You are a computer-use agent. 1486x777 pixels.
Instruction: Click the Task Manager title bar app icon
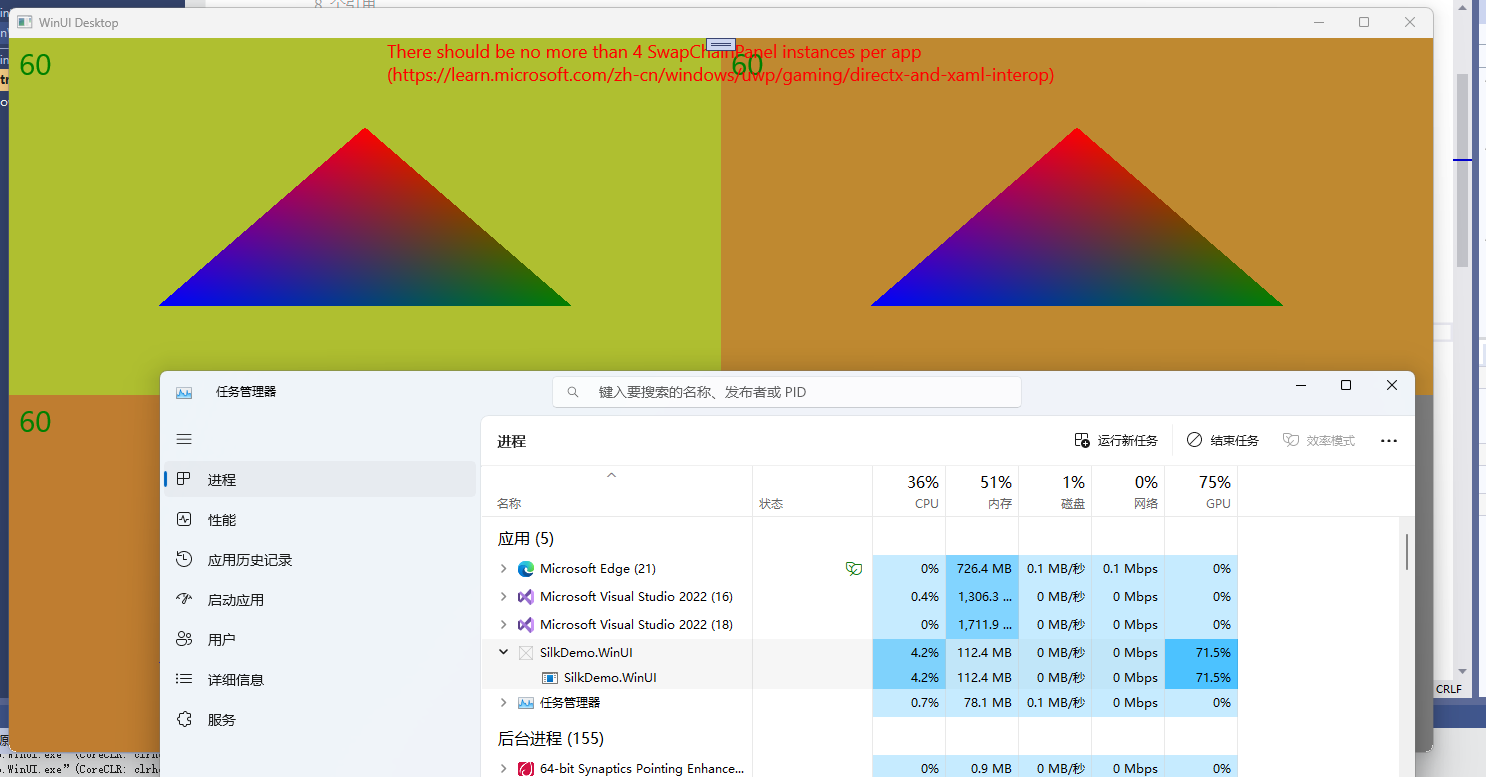click(184, 392)
